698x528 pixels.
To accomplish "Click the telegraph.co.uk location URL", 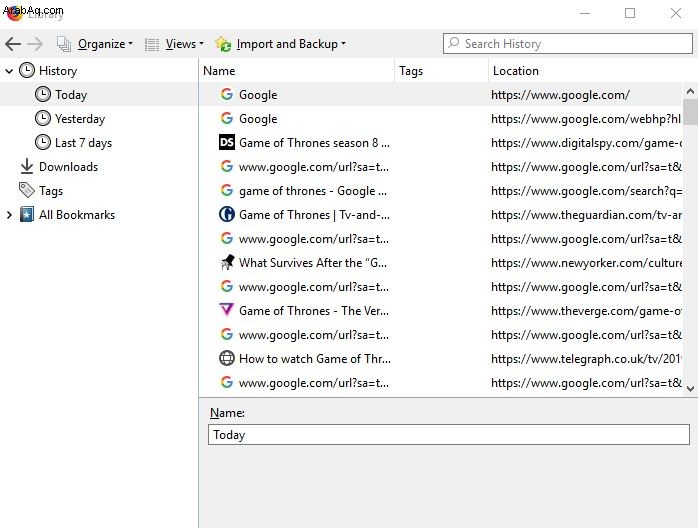I will click(586, 359).
